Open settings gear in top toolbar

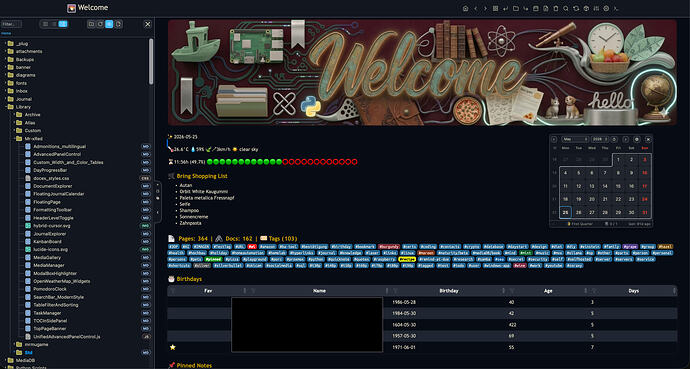pyautogui.click(x=606, y=8)
